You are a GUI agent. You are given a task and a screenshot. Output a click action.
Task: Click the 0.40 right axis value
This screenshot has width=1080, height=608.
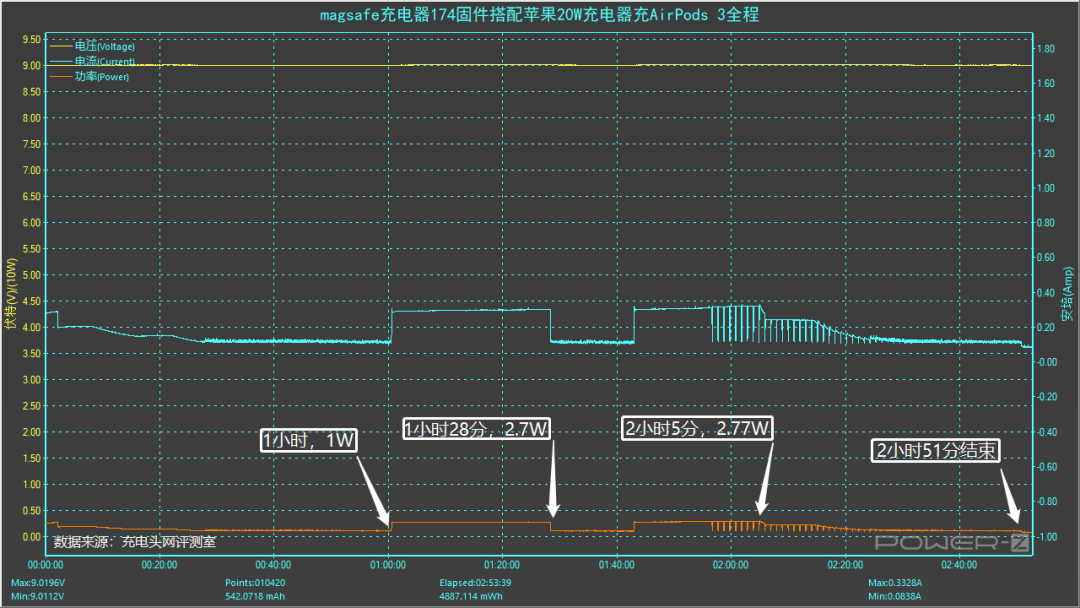pyautogui.click(x=1046, y=293)
